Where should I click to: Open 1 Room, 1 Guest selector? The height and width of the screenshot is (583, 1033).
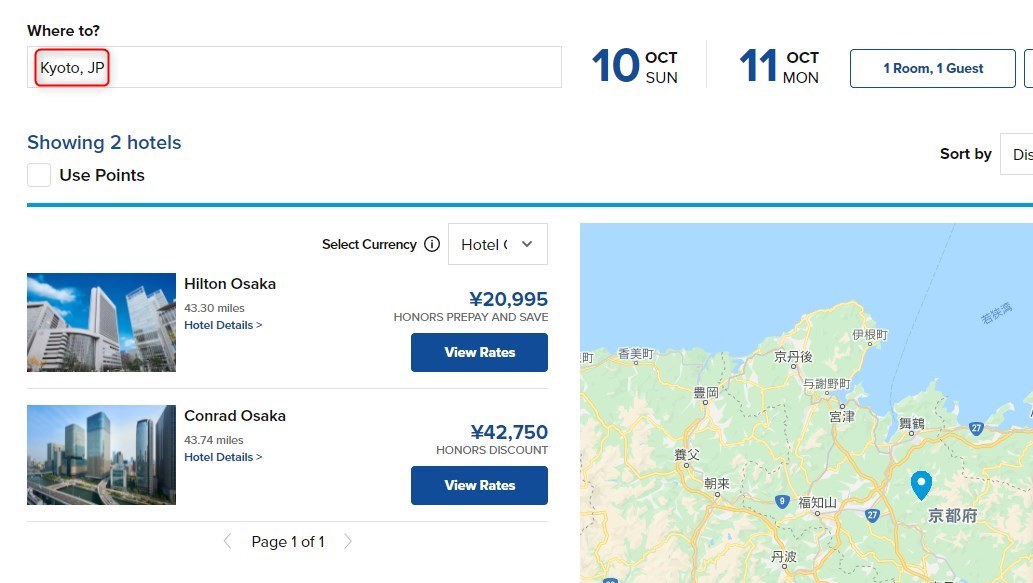tap(932, 68)
